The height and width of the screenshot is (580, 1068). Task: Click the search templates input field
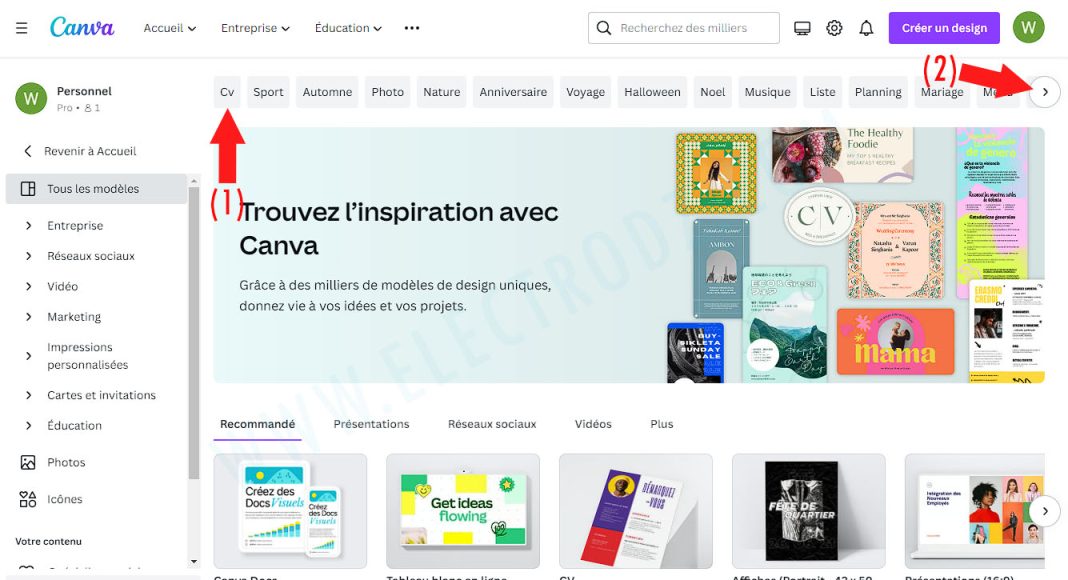[684, 28]
